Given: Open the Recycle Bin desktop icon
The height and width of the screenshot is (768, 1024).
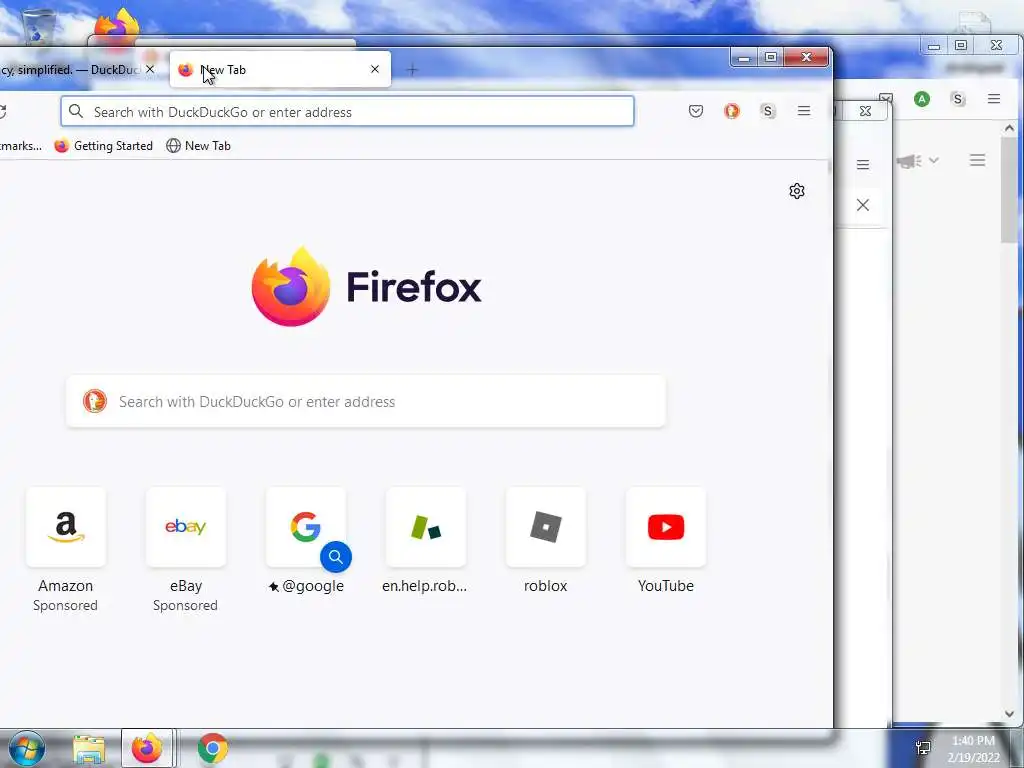Looking at the screenshot, I should click(37, 26).
